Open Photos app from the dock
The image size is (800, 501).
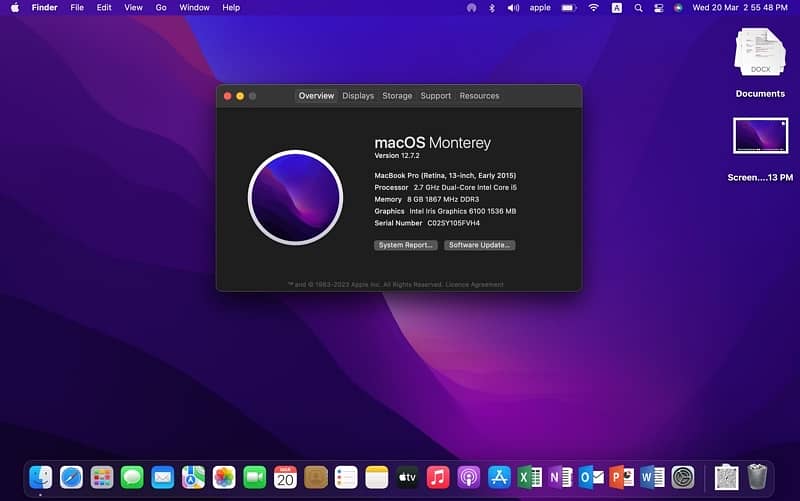point(224,477)
